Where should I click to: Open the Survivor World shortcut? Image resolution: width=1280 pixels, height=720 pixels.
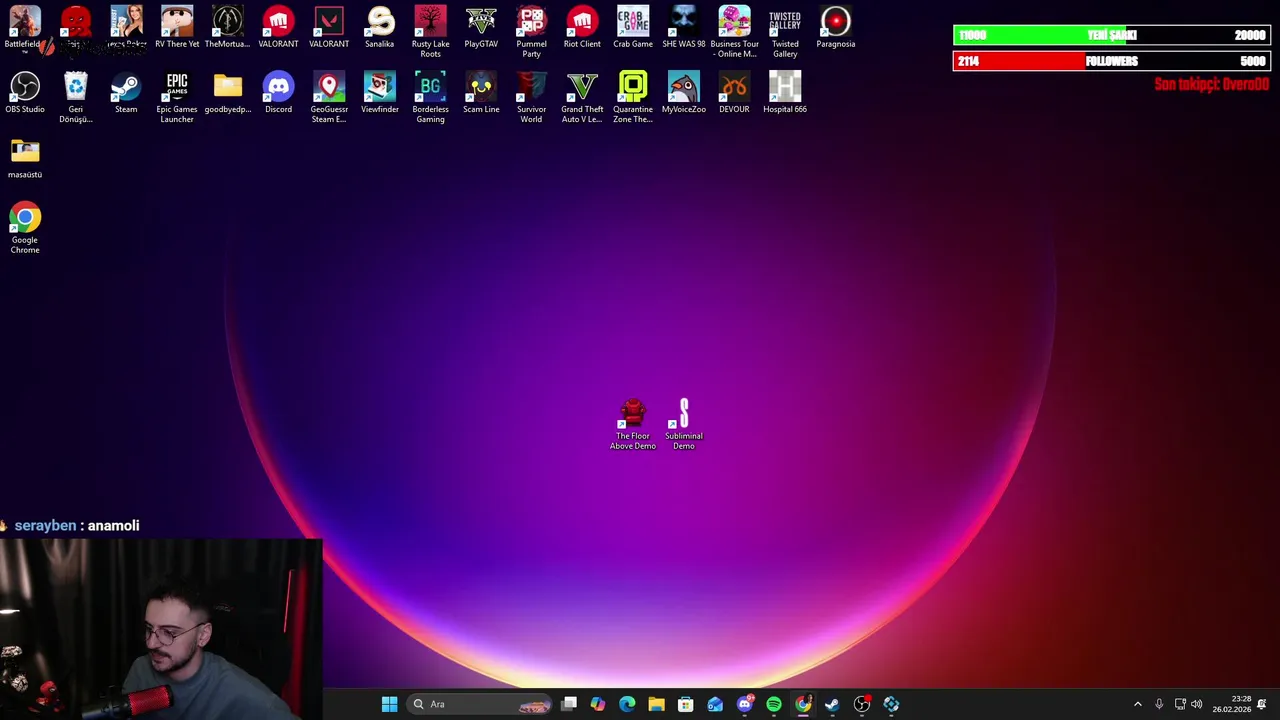(531, 98)
